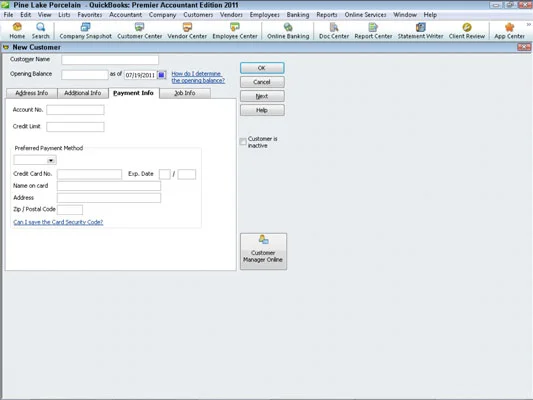The image size is (533, 400).
Task: Open the Edit menu
Action: point(25,15)
